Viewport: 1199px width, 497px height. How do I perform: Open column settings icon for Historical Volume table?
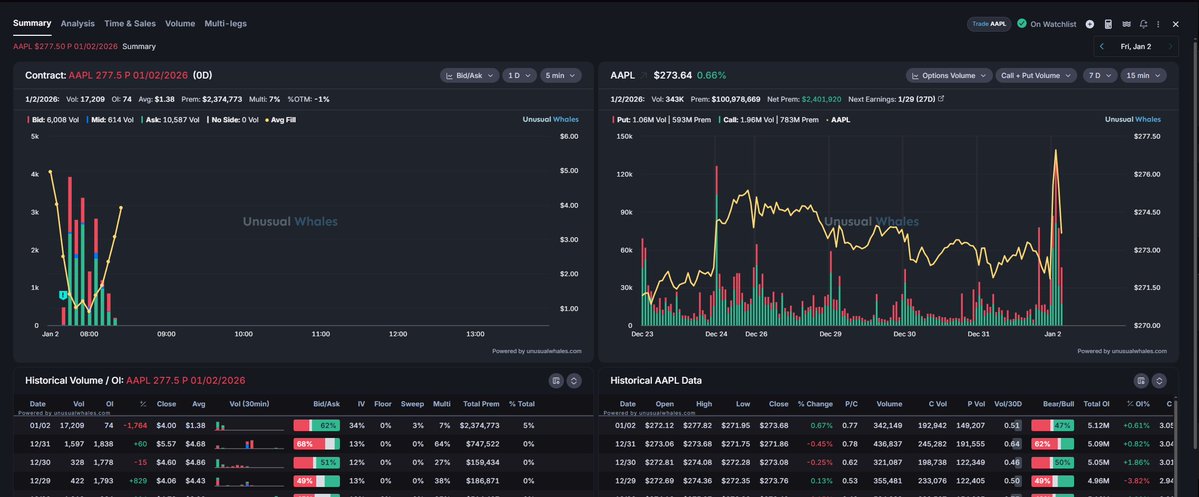point(557,381)
